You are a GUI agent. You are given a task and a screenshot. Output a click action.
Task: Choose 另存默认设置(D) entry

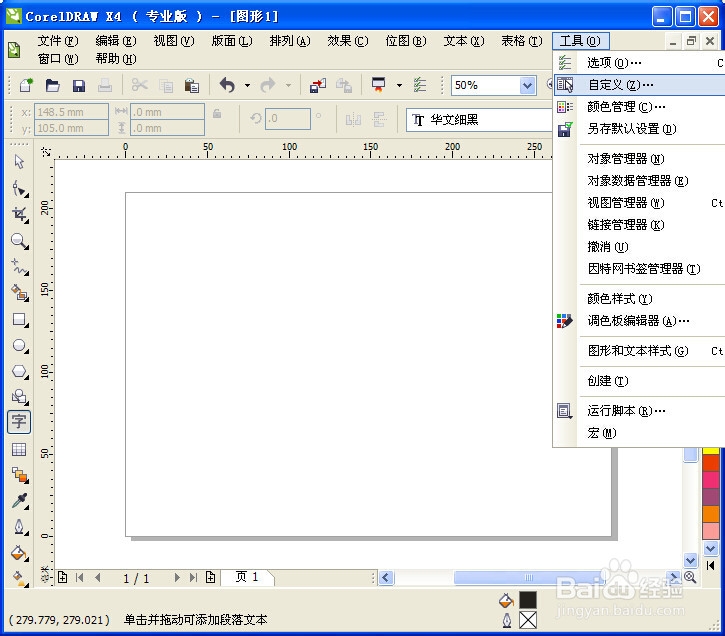[639, 129]
